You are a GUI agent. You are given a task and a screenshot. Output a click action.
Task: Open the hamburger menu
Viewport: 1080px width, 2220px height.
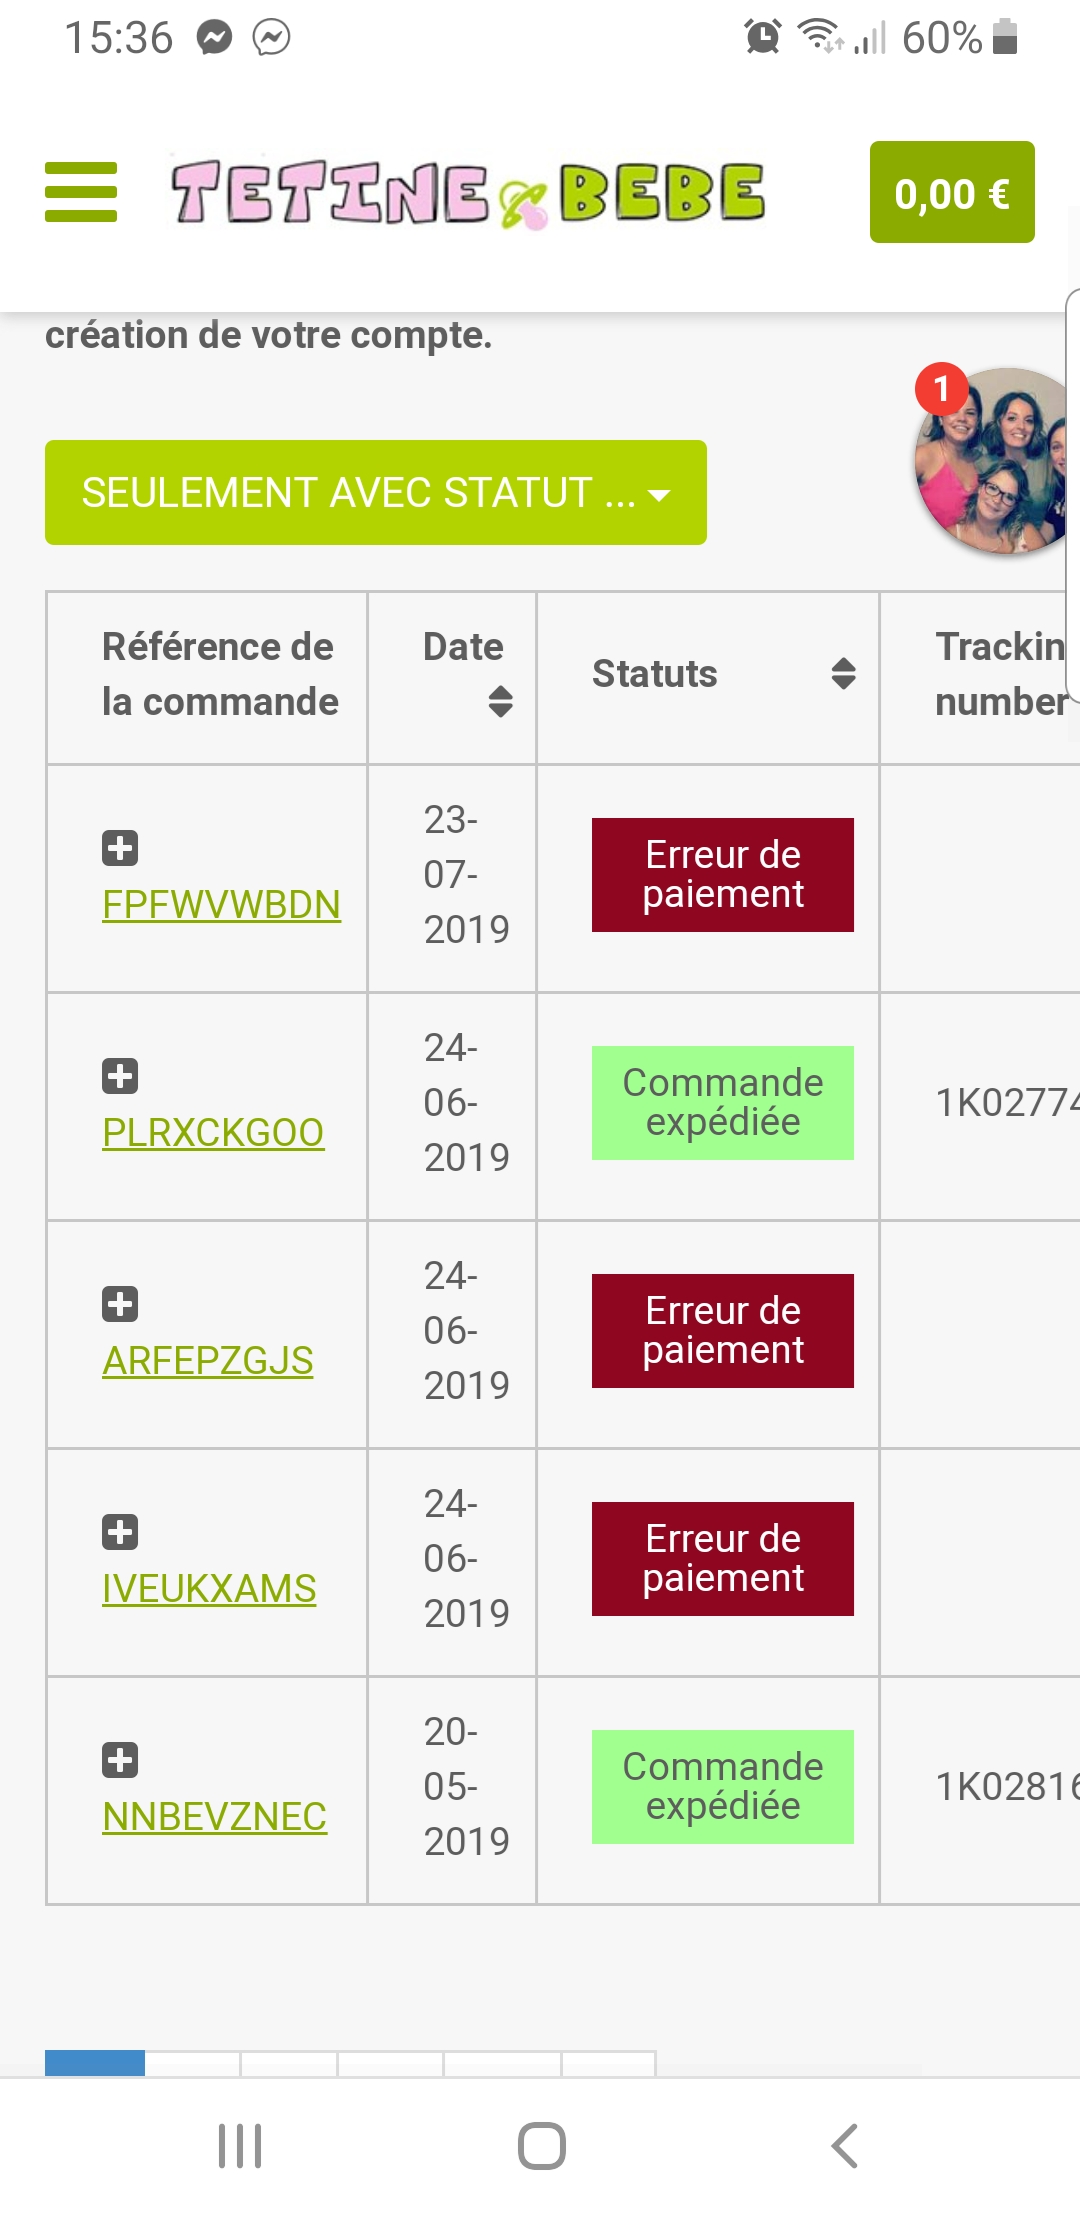pyautogui.click(x=81, y=192)
